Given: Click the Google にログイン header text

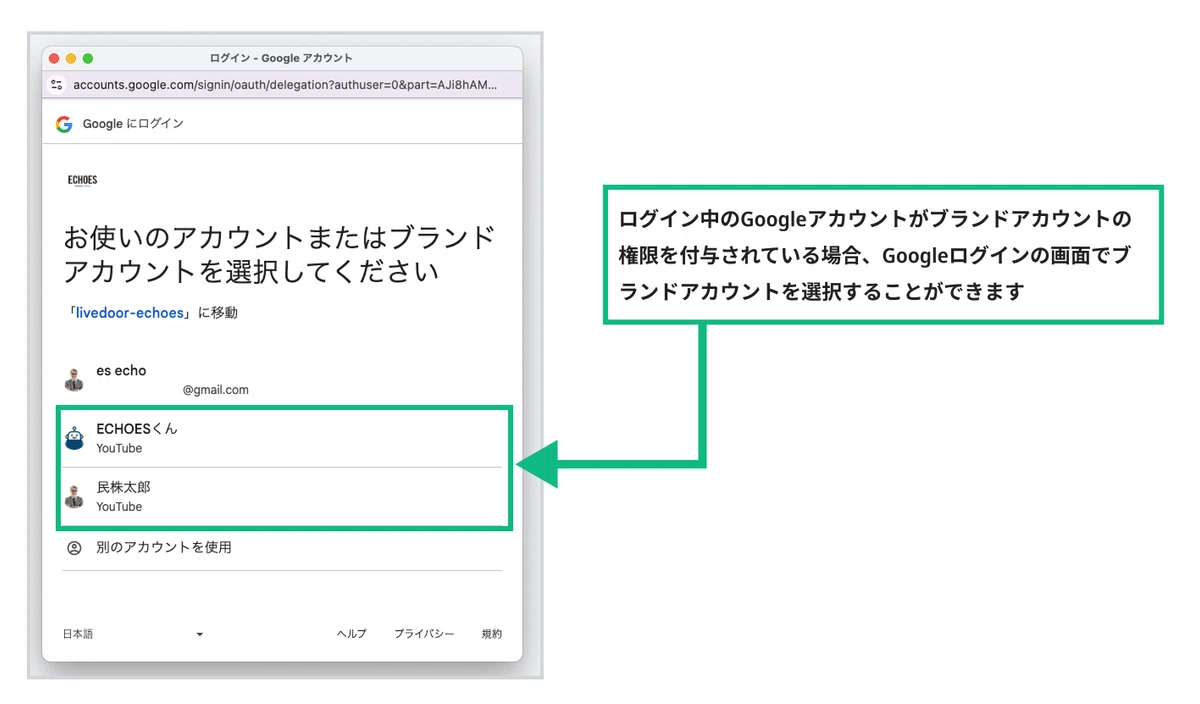Looking at the screenshot, I should [133, 124].
